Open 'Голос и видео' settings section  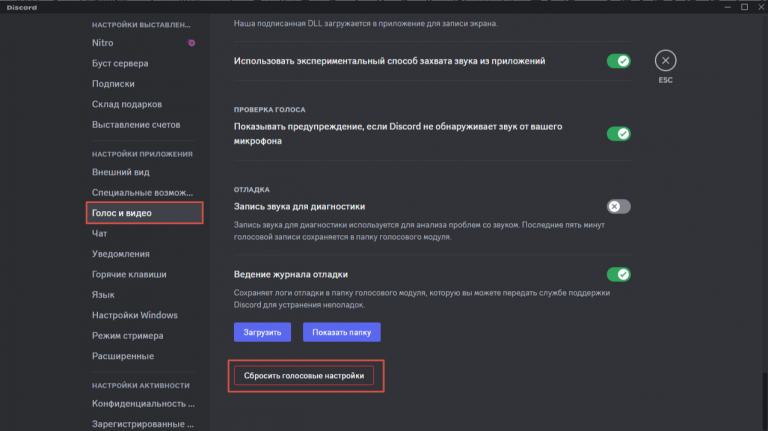(136, 213)
